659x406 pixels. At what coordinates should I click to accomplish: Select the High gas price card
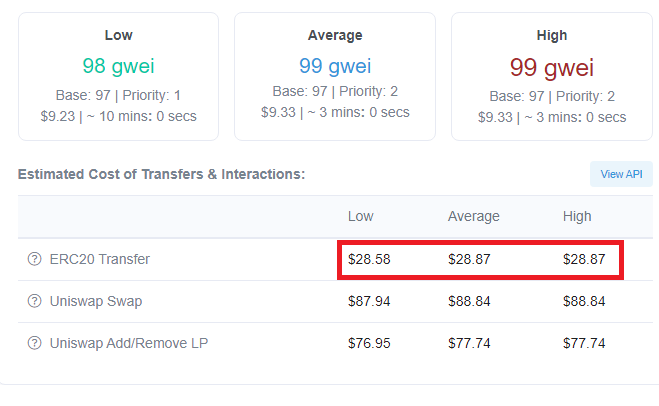[552, 76]
